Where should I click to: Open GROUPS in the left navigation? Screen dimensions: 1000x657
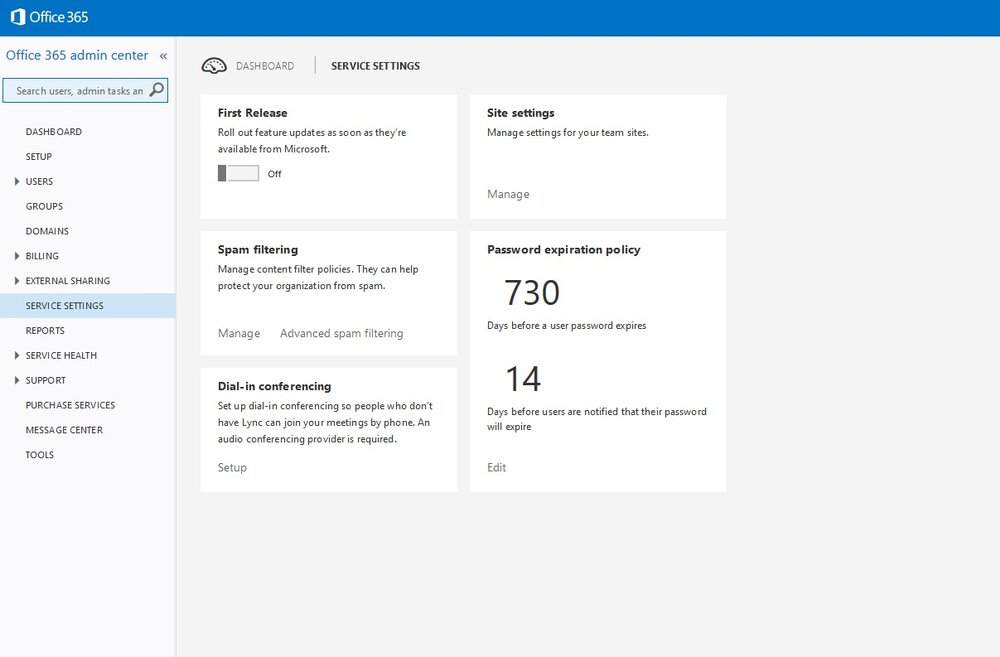(x=44, y=207)
